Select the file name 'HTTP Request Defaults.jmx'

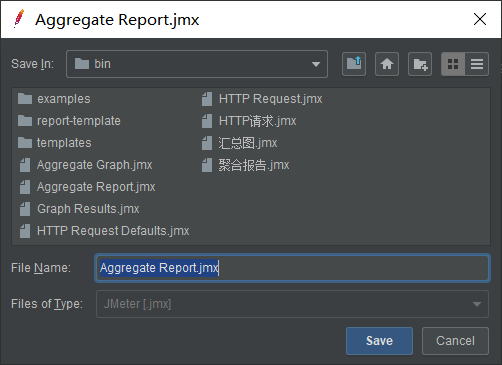[x=113, y=231]
